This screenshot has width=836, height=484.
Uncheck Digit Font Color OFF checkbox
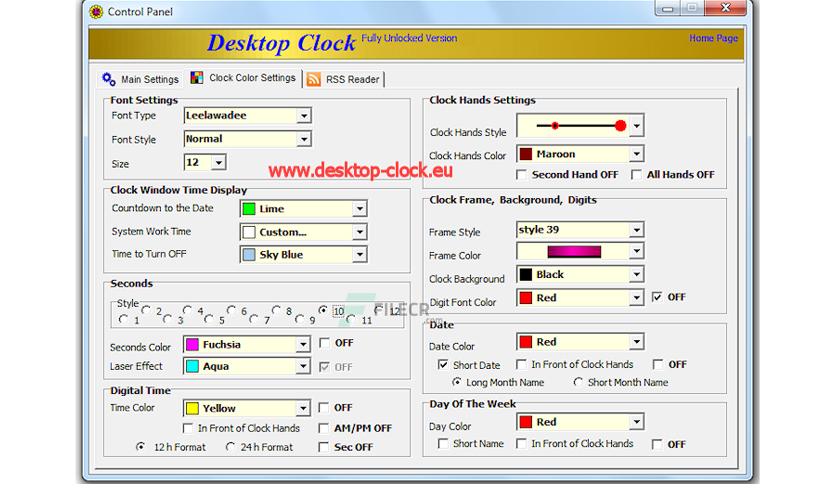coord(657,297)
